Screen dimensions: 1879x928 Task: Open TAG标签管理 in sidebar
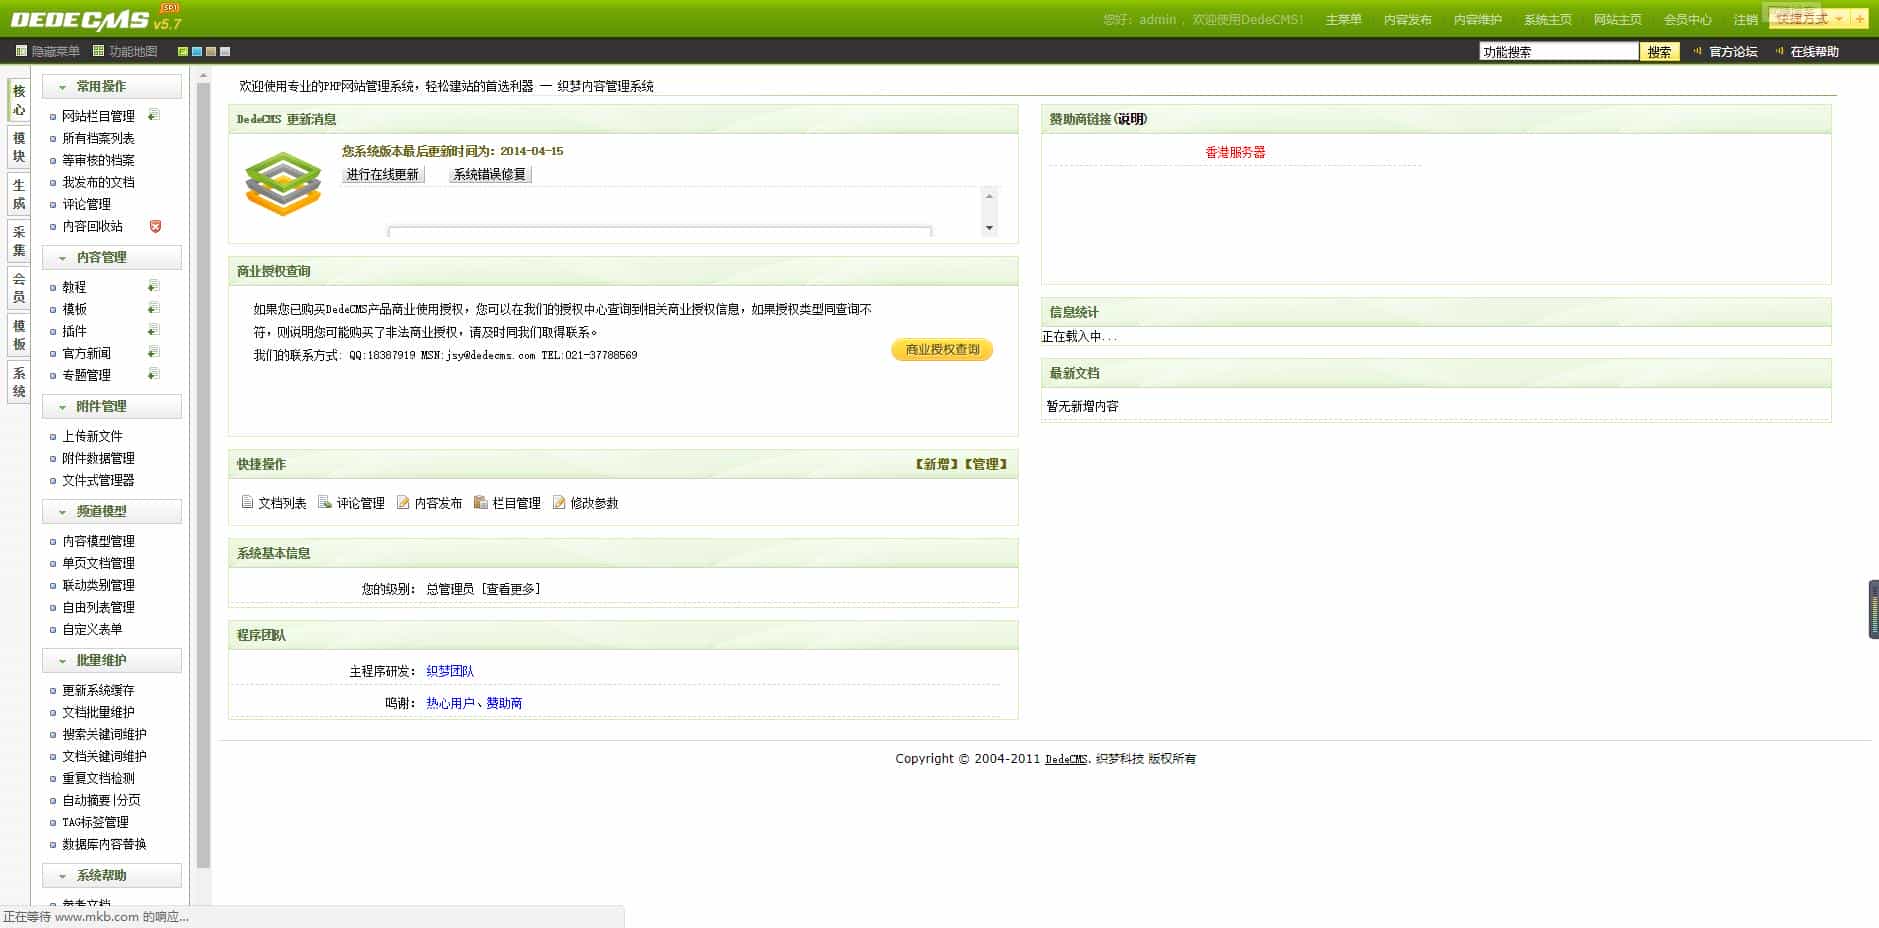pos(95,822)
